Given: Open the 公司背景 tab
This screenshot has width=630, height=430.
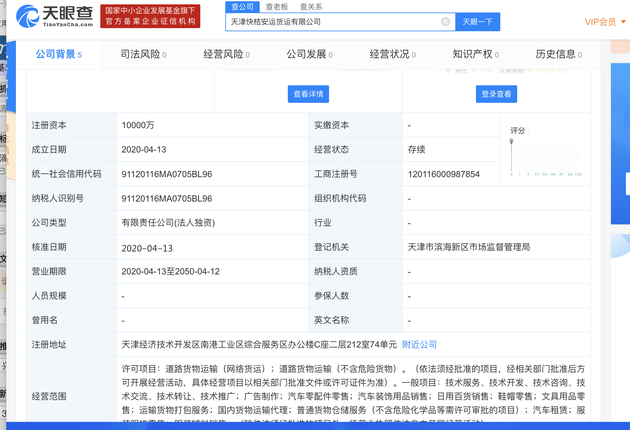Looking at the screenshot, I should point(59,54).
